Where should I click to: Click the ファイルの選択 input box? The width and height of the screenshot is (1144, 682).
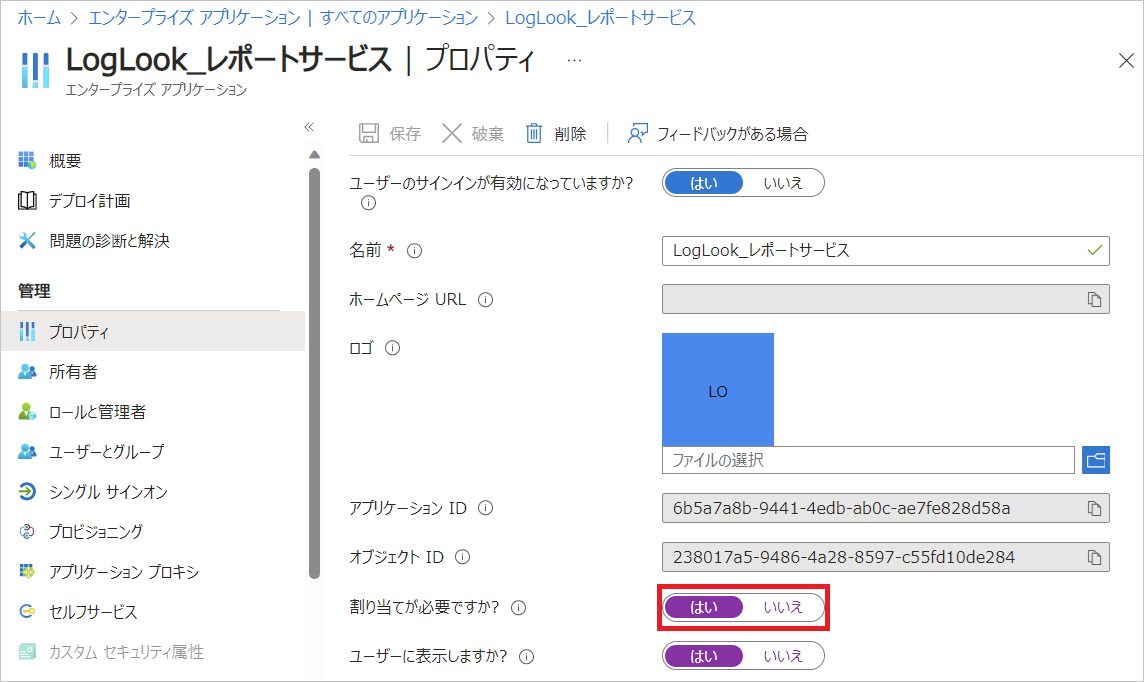point(868,460)
